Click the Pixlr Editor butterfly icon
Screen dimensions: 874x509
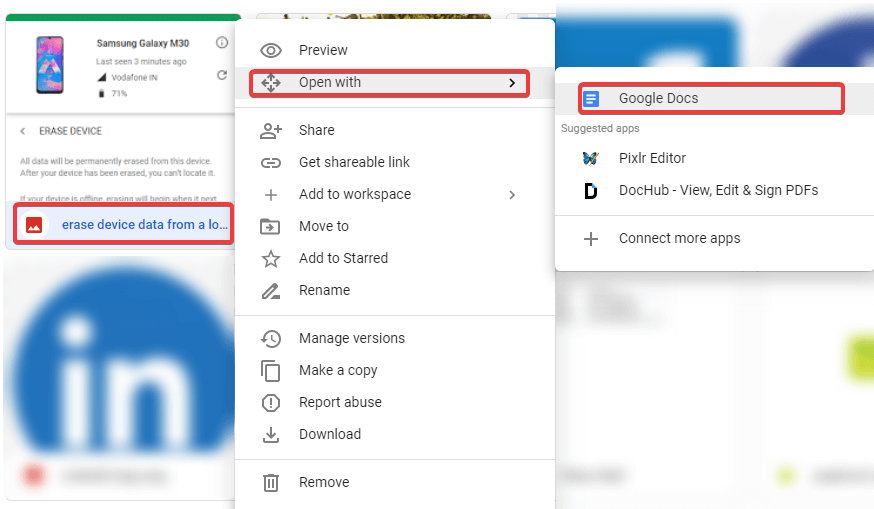[x=591, y=159]
